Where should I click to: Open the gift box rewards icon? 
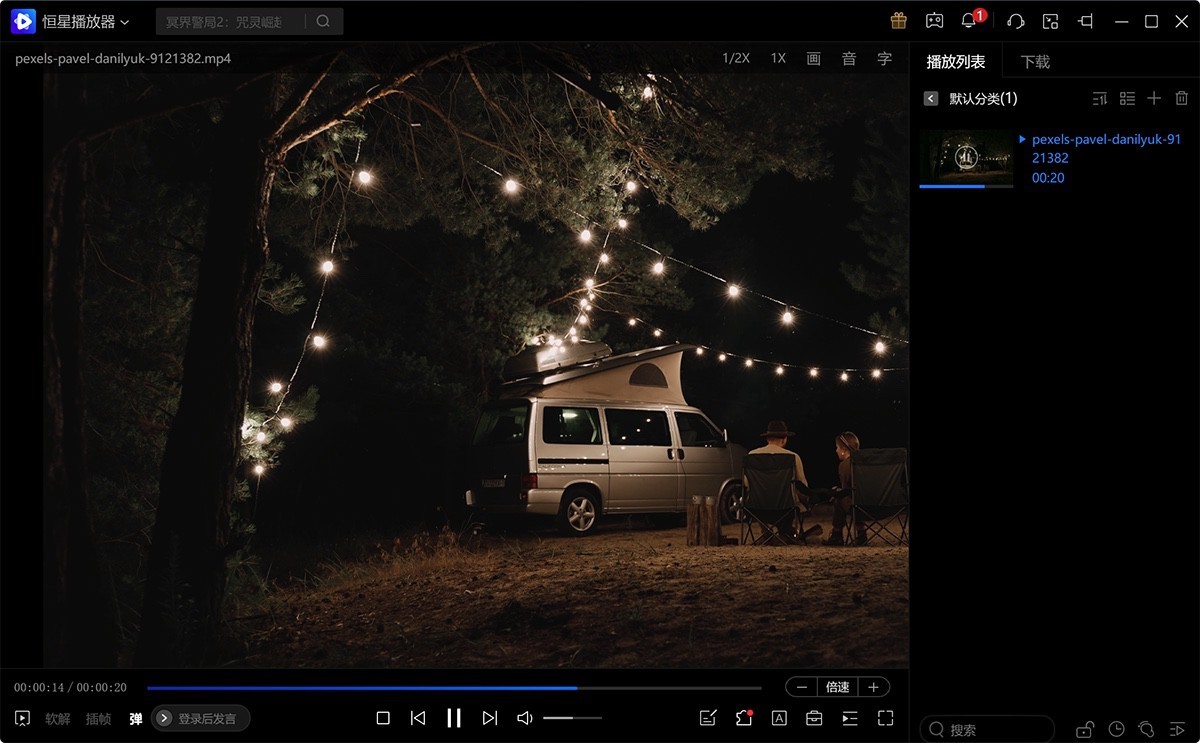pos(898,21)
